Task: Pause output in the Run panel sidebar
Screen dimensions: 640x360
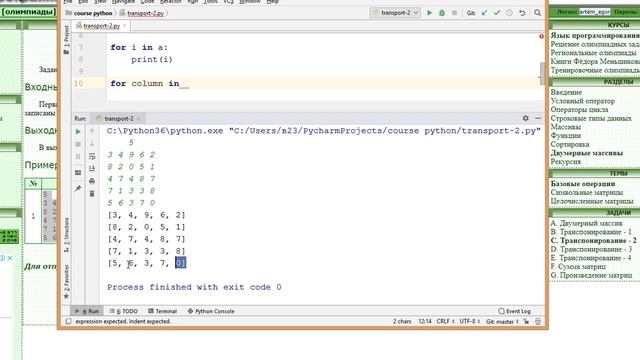Action: point(78,156)
